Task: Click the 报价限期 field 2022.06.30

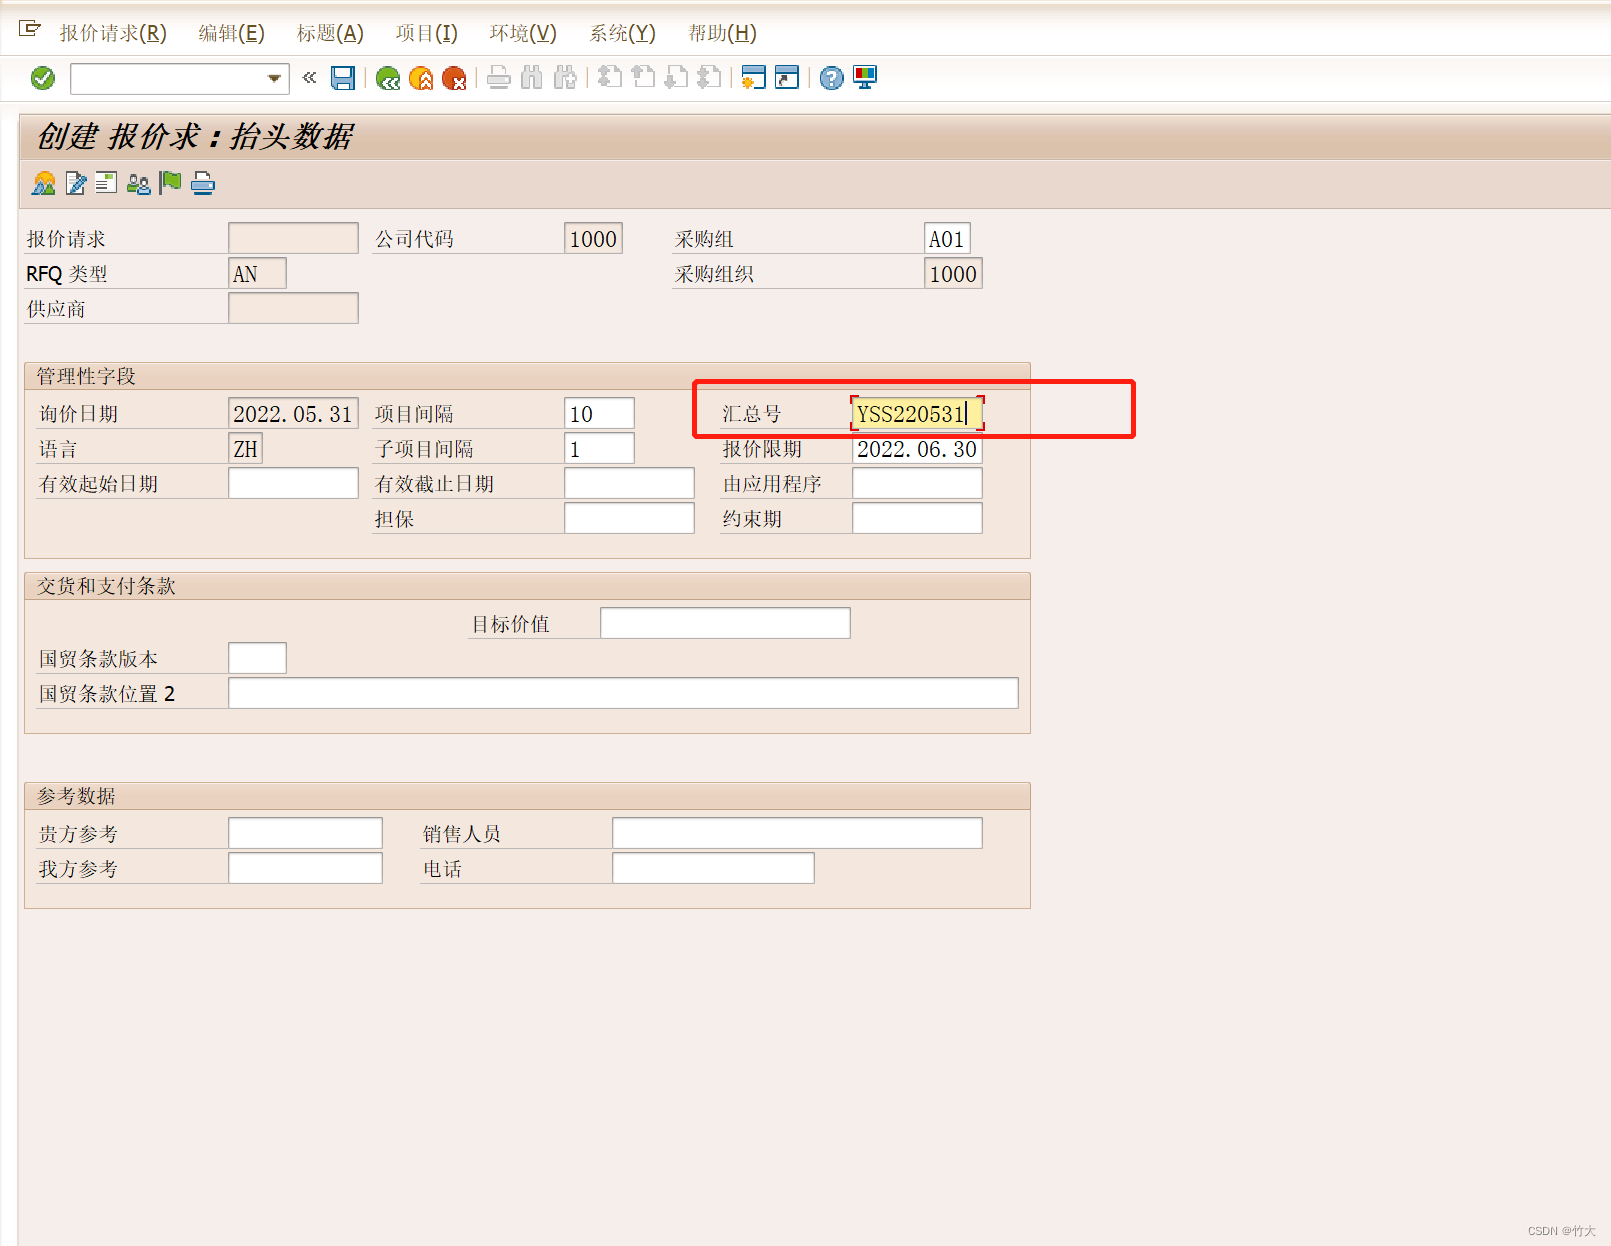Action: (917, 448)
